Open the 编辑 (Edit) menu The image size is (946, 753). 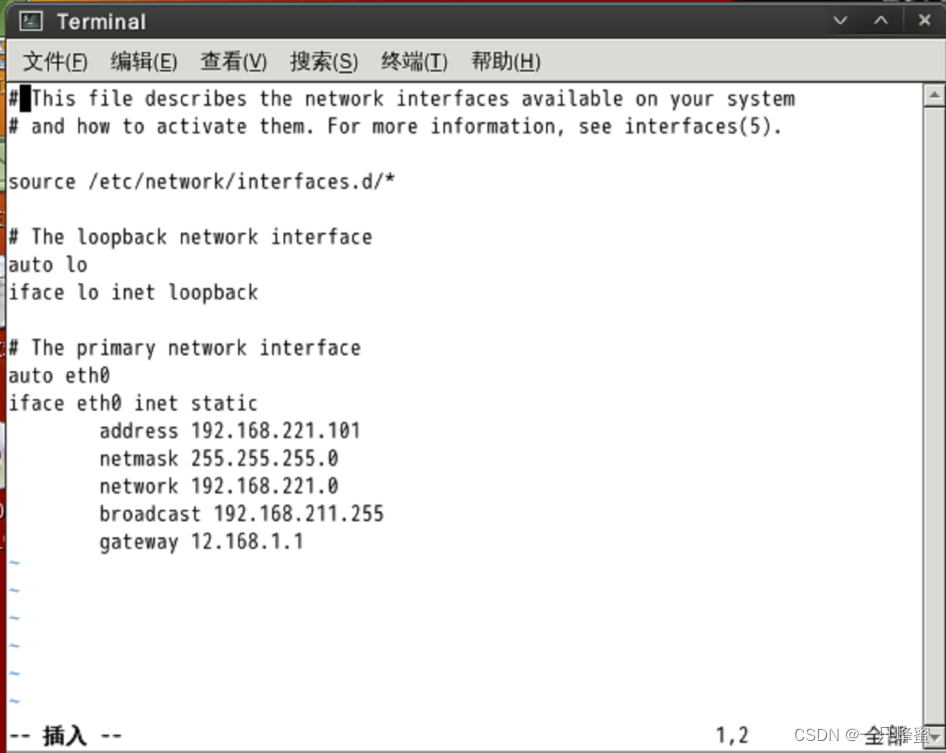point(144,61)
